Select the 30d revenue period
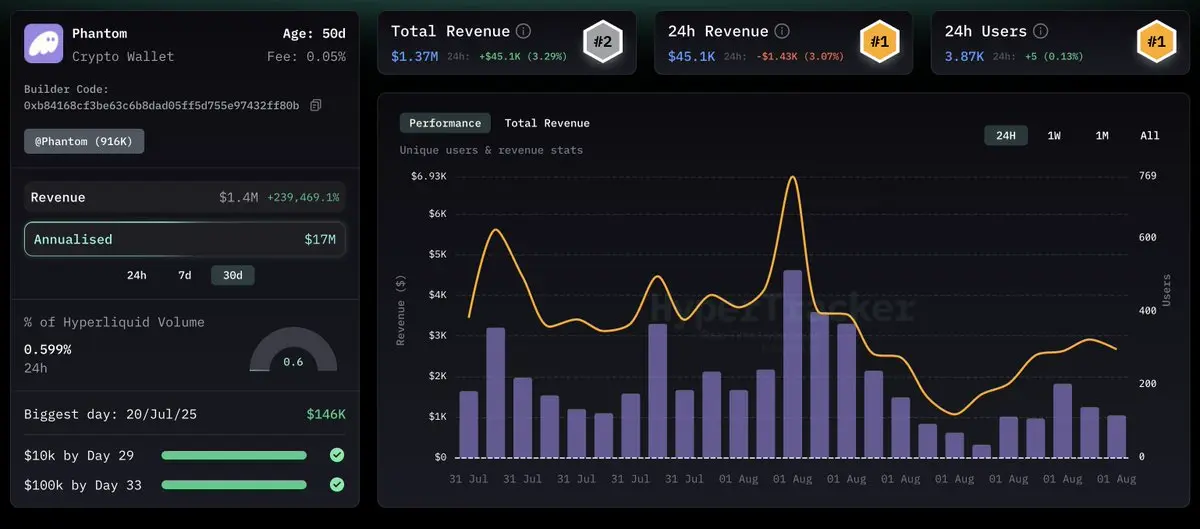Viewport: 1200px width, 529px height. 232,275
